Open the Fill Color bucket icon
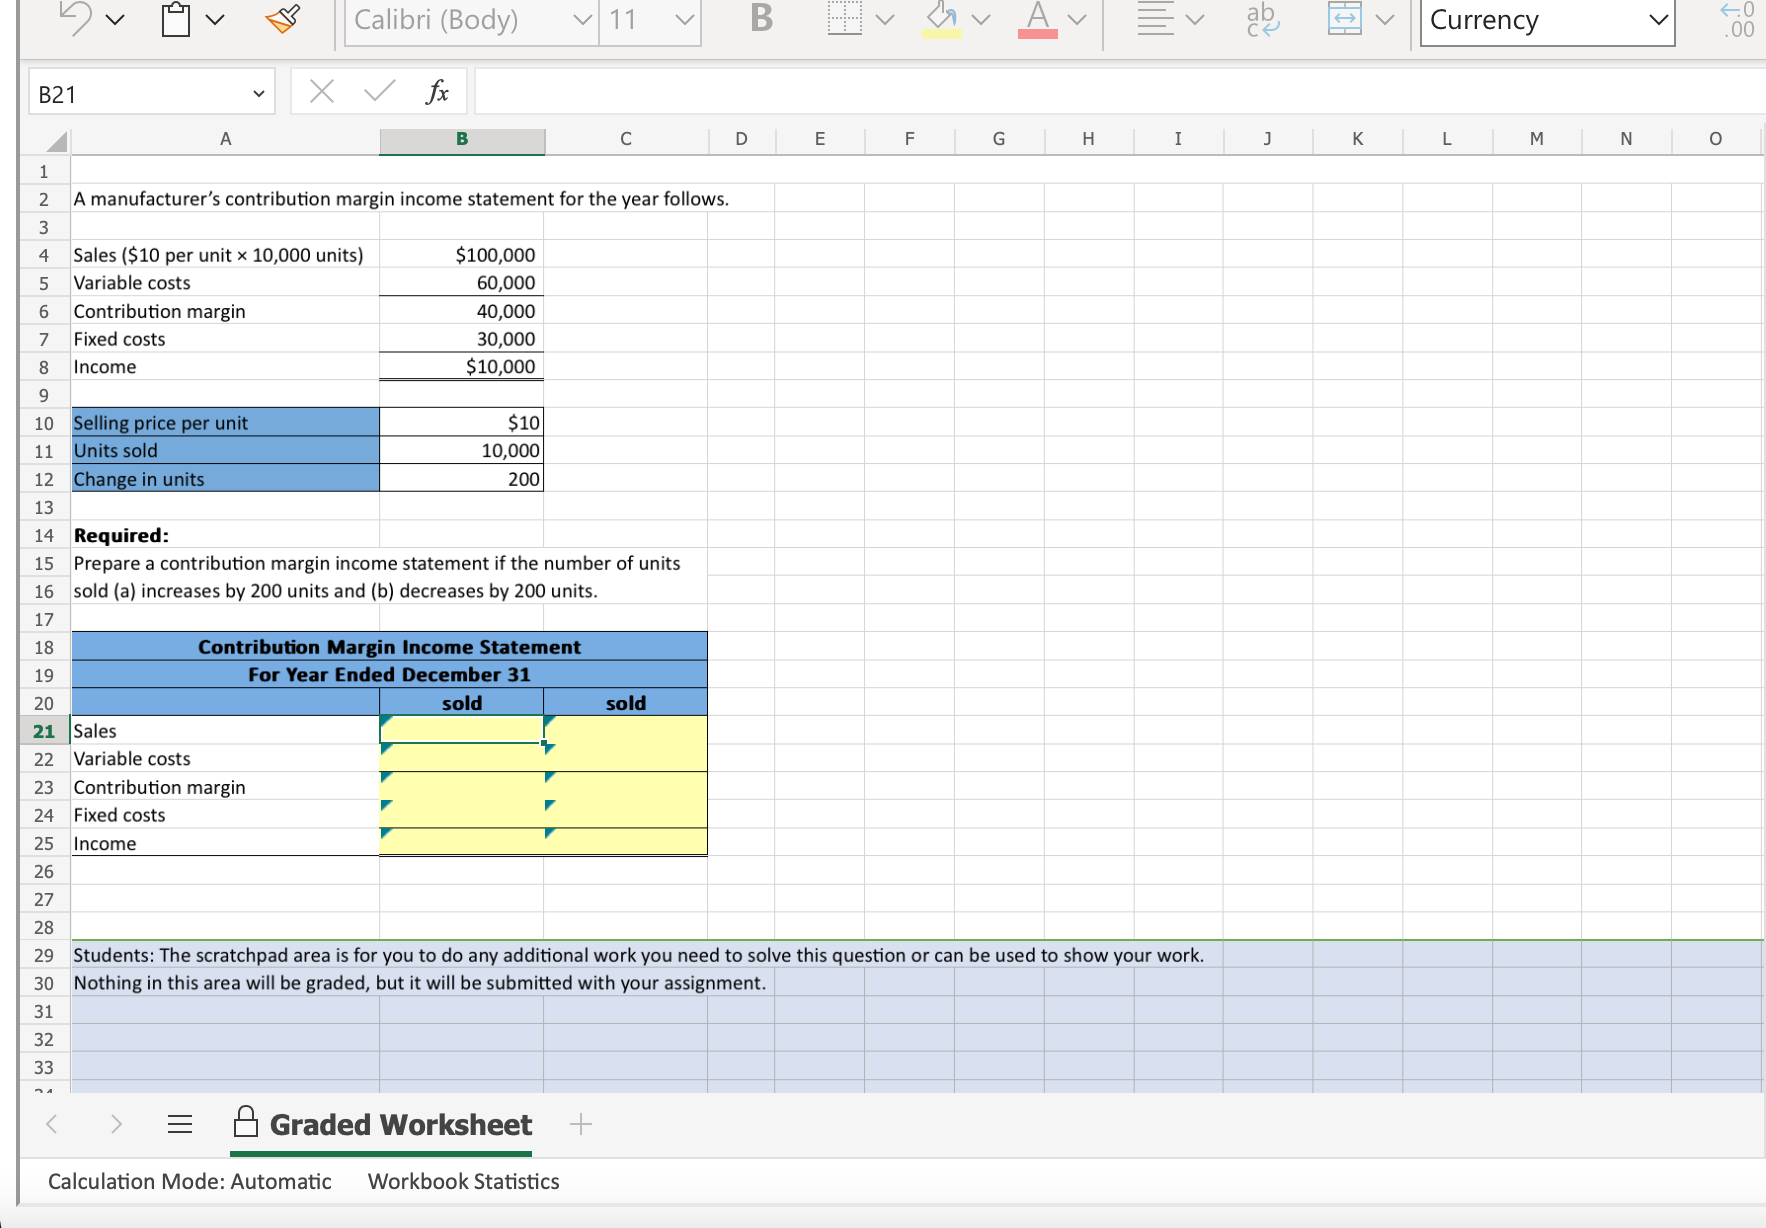This screenshot has width=1766, height=1228. point(940,20)
